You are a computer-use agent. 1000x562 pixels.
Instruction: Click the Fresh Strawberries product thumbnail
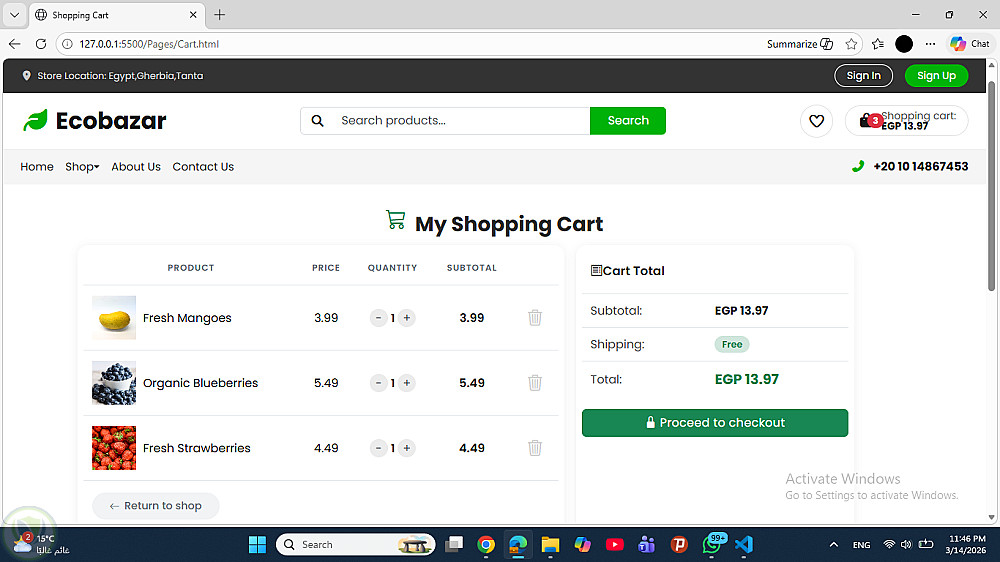pyautogui.click(x=114, y=447)
